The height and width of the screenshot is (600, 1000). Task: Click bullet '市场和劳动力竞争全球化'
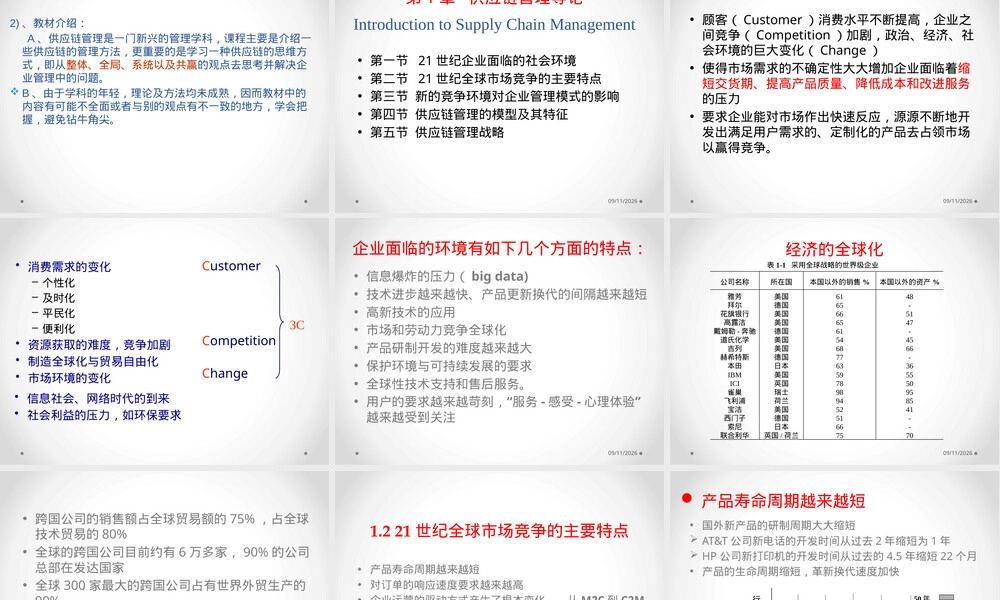[436, 330]
